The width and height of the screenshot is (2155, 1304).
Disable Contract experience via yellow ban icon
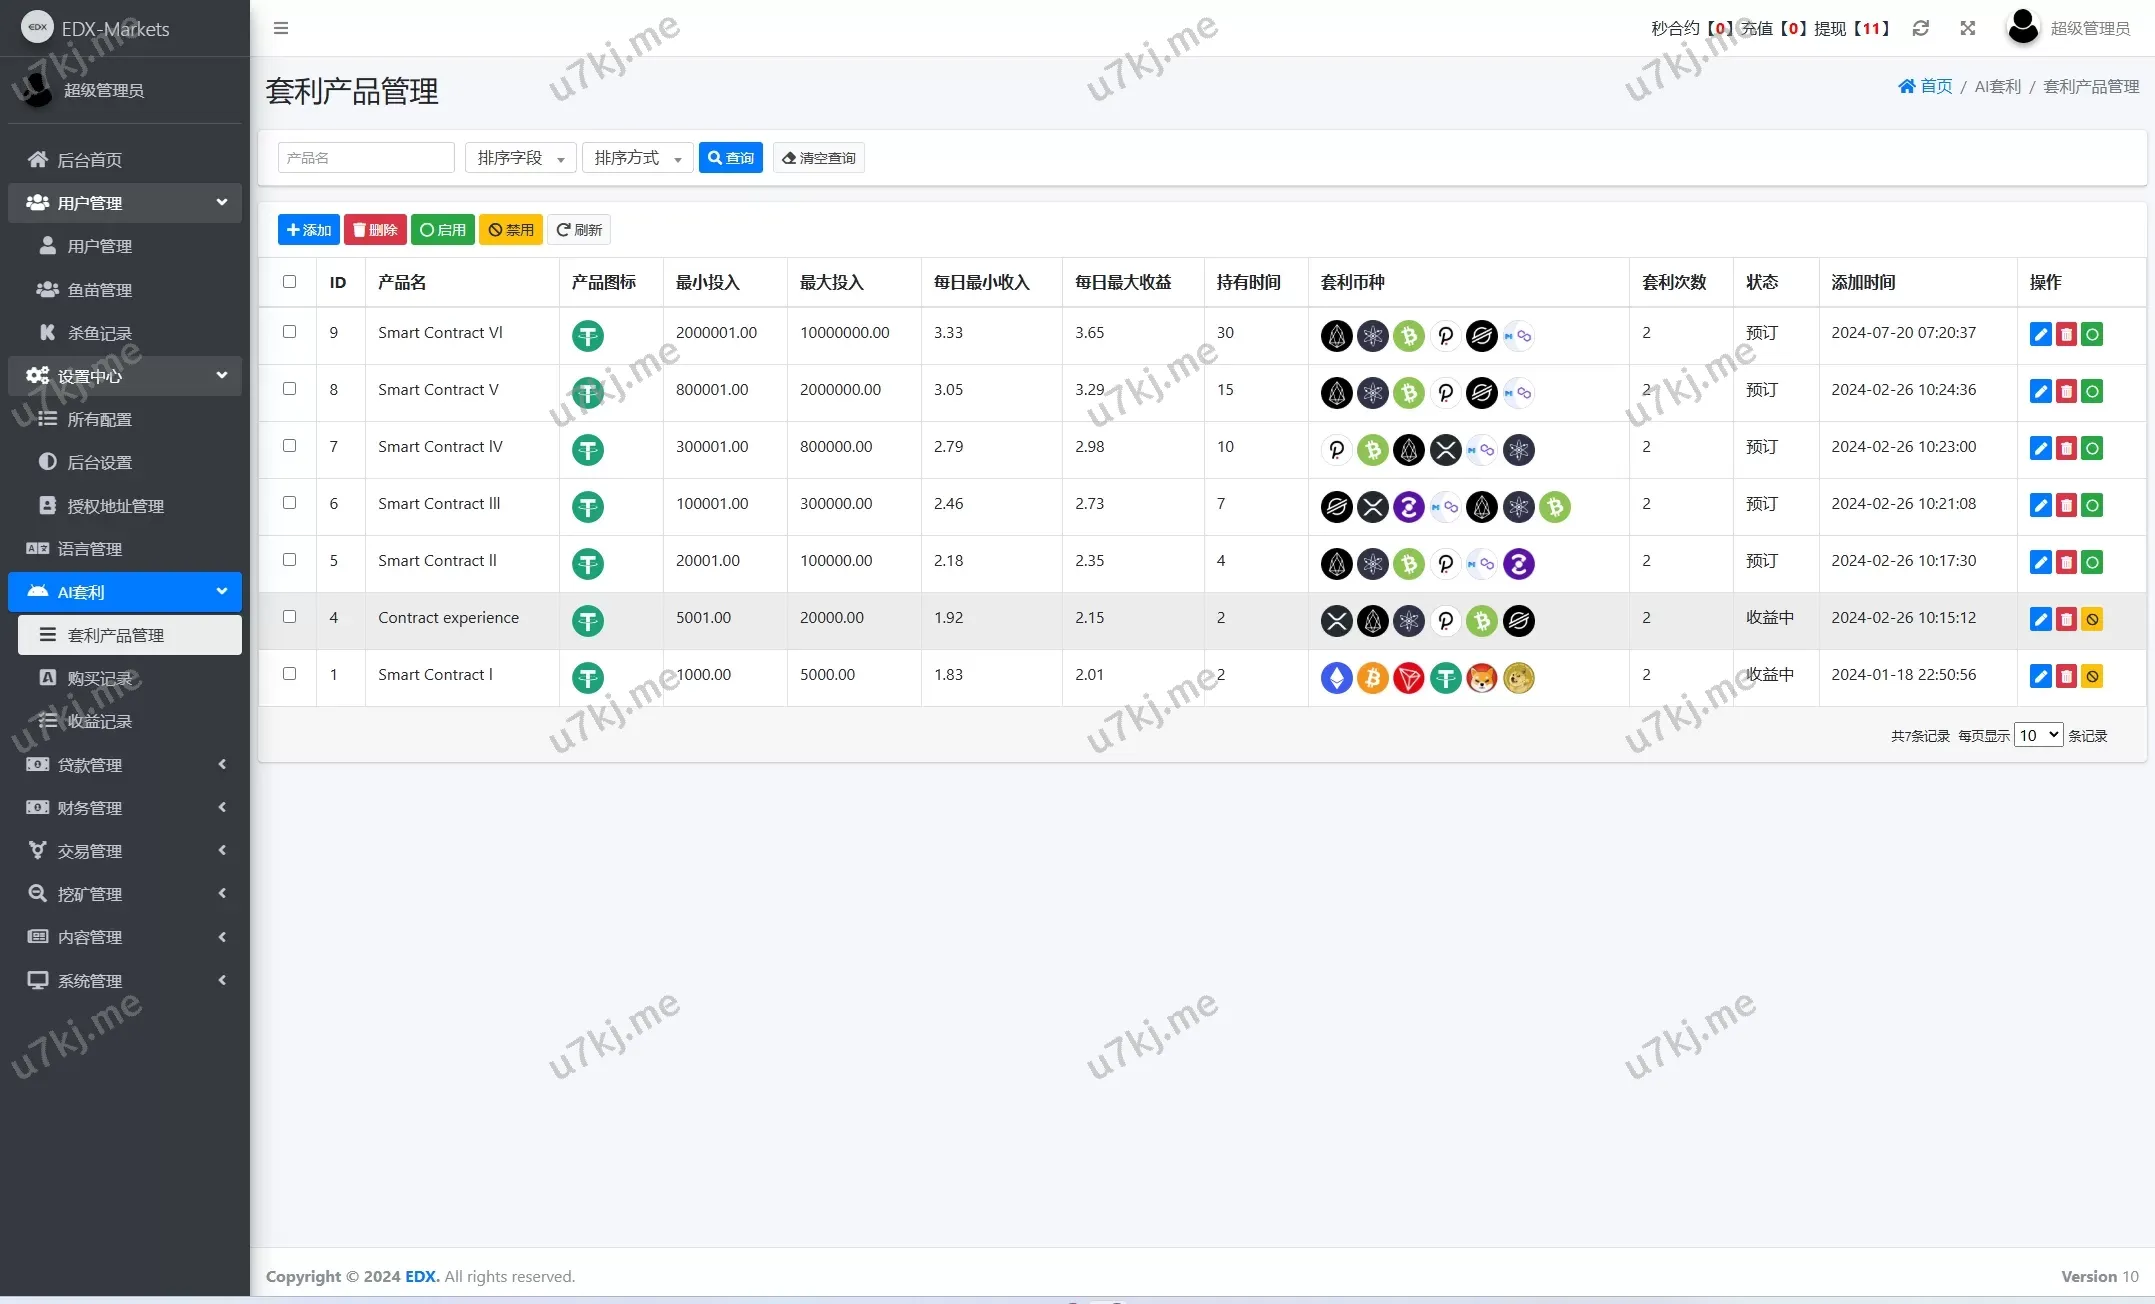(x=2091, y=620)
